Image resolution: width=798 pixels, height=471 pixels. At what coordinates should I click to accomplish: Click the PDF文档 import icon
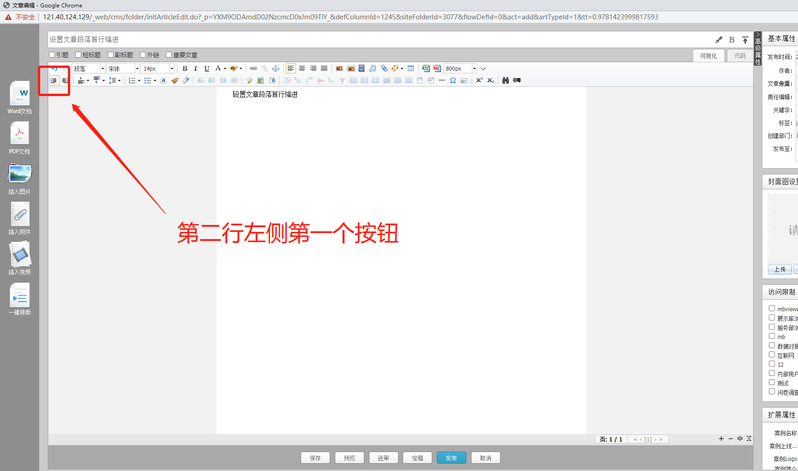tap(20, 133)
